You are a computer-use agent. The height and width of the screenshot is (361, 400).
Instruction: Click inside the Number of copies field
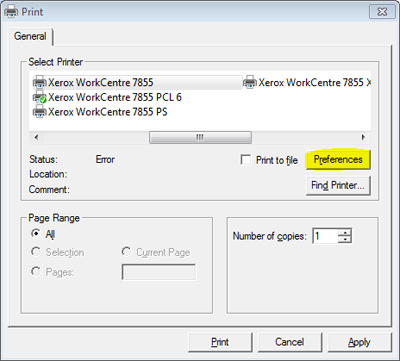pos(325,236)
